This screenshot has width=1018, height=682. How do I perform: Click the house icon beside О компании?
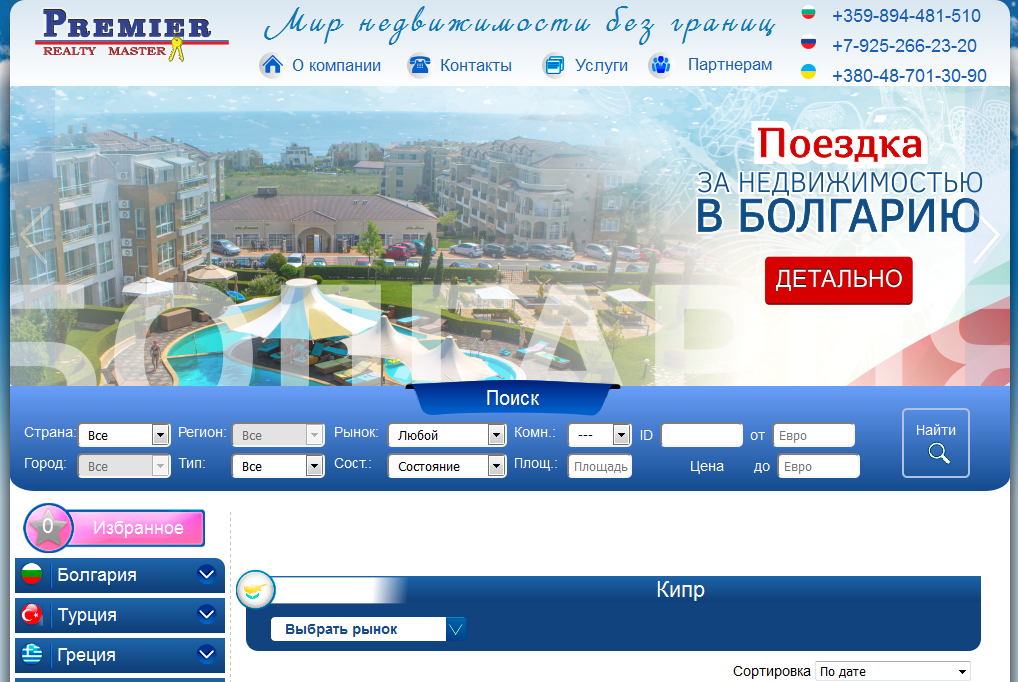tap(272, 65)
